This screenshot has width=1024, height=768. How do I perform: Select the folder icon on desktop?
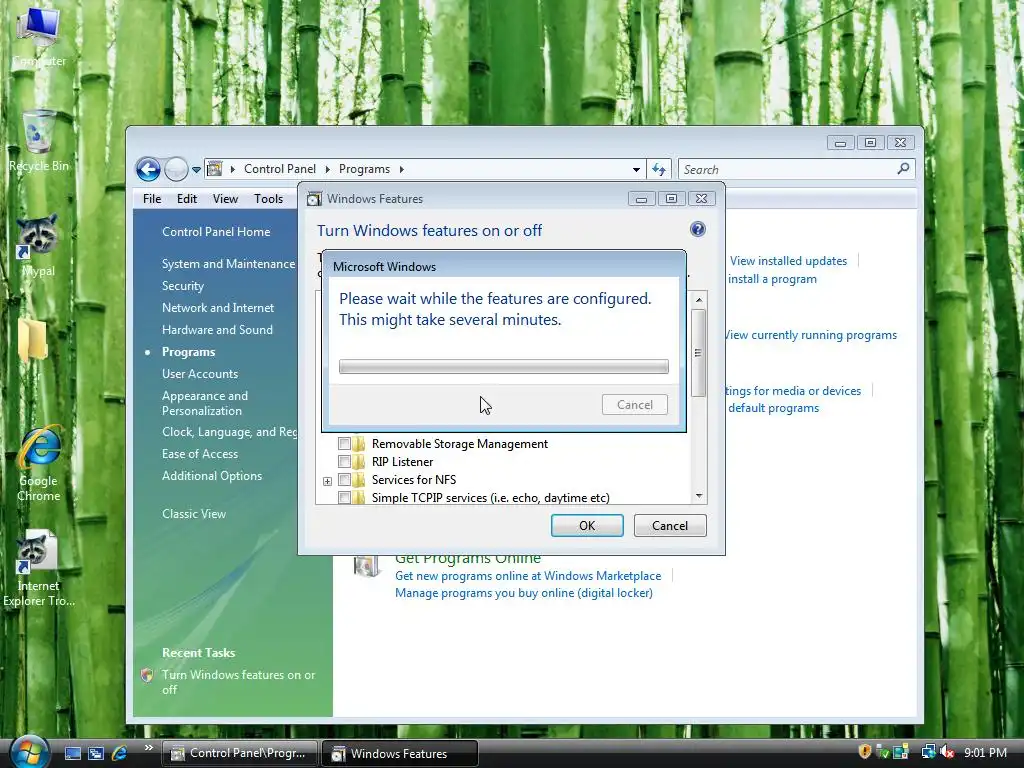31,340
